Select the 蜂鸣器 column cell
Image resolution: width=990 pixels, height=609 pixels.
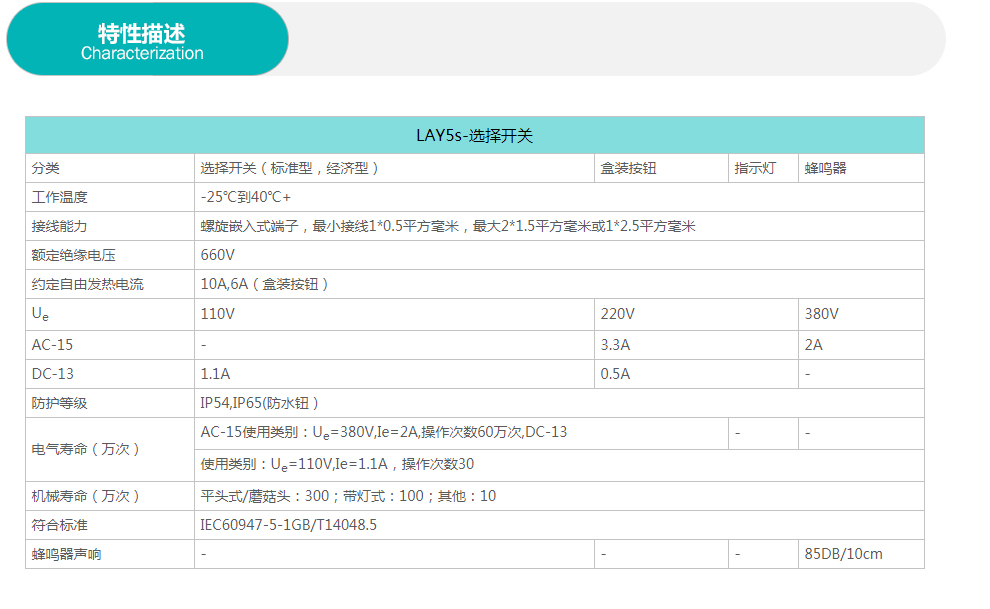(x=826, y=168)
